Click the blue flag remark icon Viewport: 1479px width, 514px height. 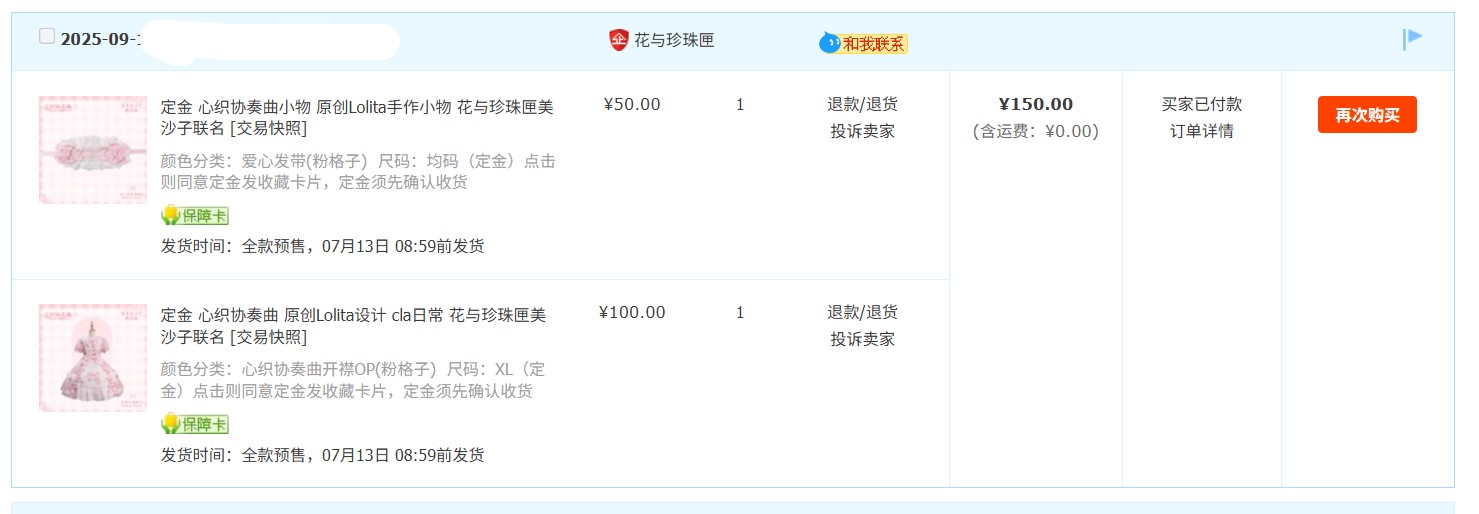click(x=1412, y=39)
